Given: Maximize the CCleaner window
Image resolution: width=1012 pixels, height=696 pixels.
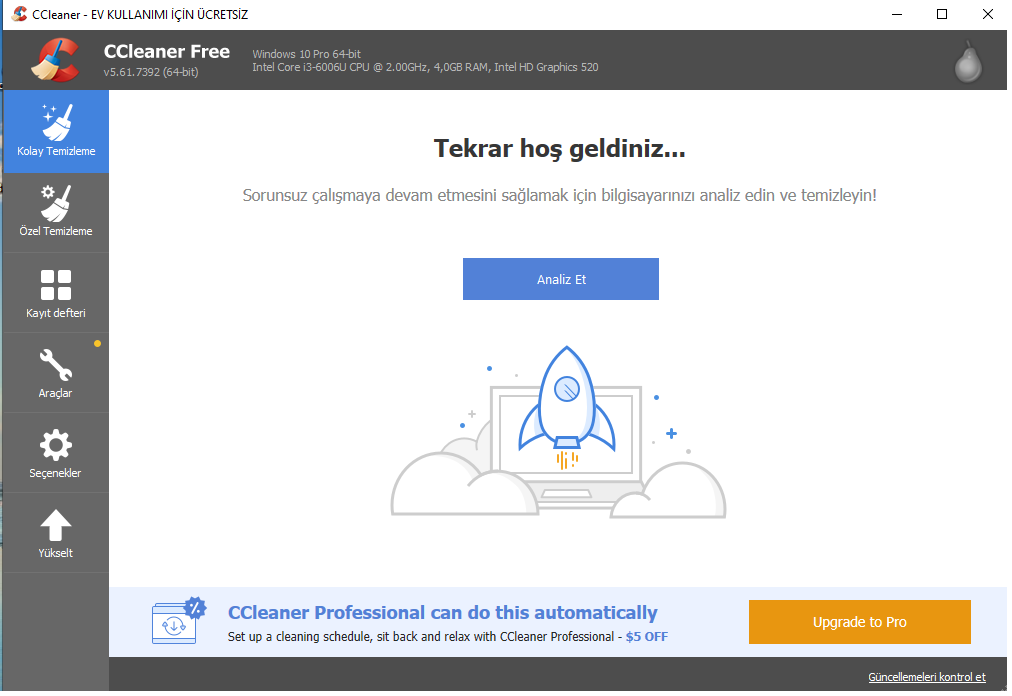Looking at the screenshot, I should pos(942,14).
